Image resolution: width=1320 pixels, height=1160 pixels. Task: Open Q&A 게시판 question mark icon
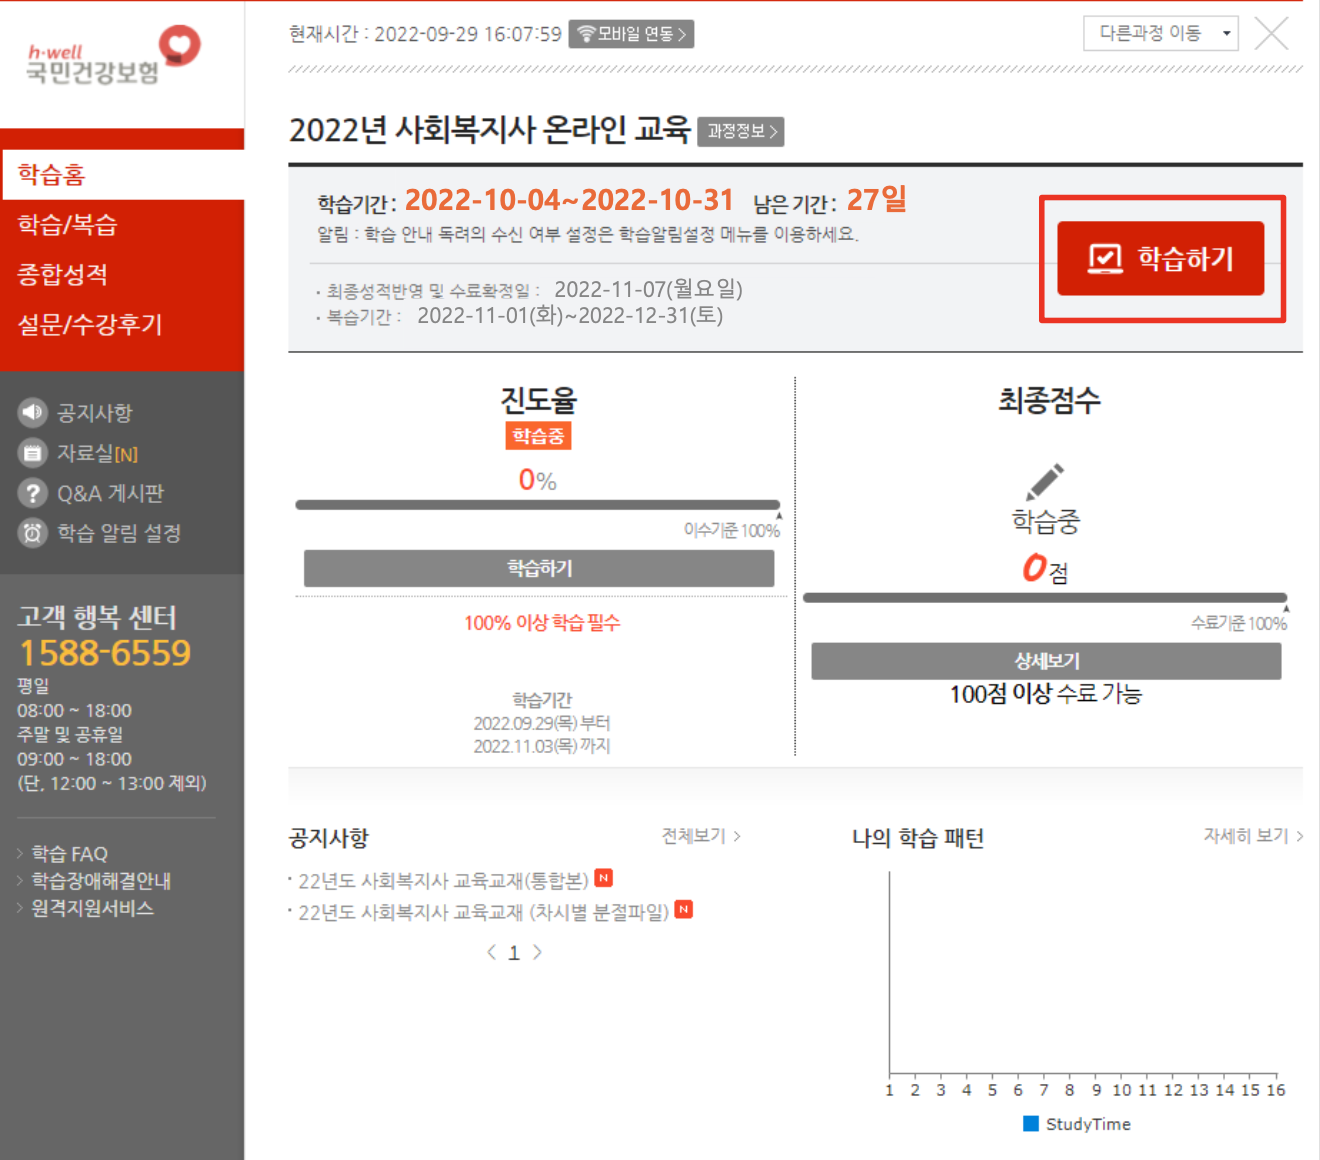point(33,492)
